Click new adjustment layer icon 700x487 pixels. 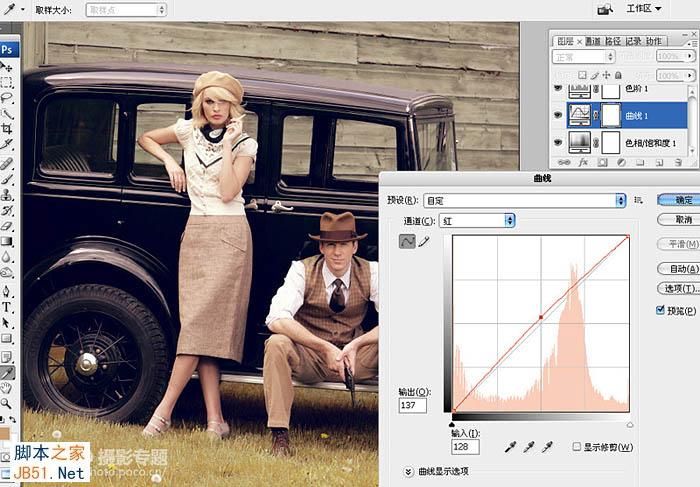pyautogui.click(x=621, y=163)
